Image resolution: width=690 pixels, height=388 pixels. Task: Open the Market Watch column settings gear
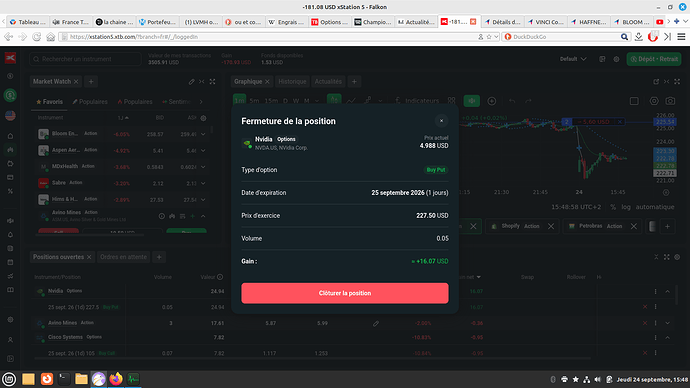(x=203, y=118)
